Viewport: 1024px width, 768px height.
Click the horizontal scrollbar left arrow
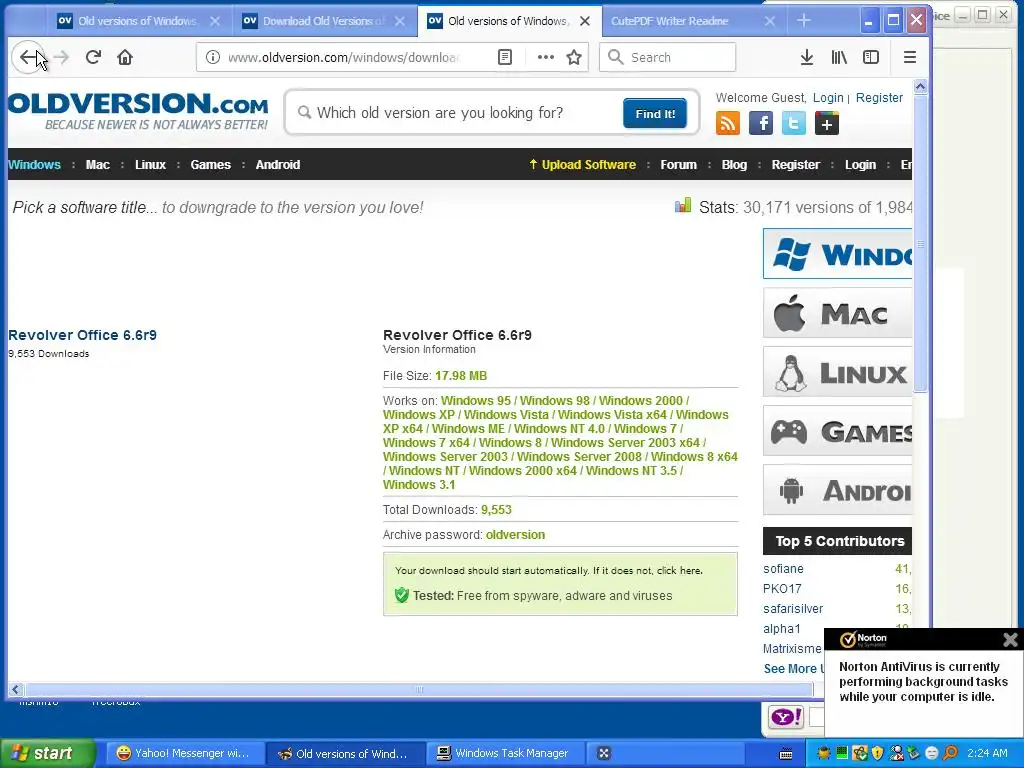tap(16, 689)
